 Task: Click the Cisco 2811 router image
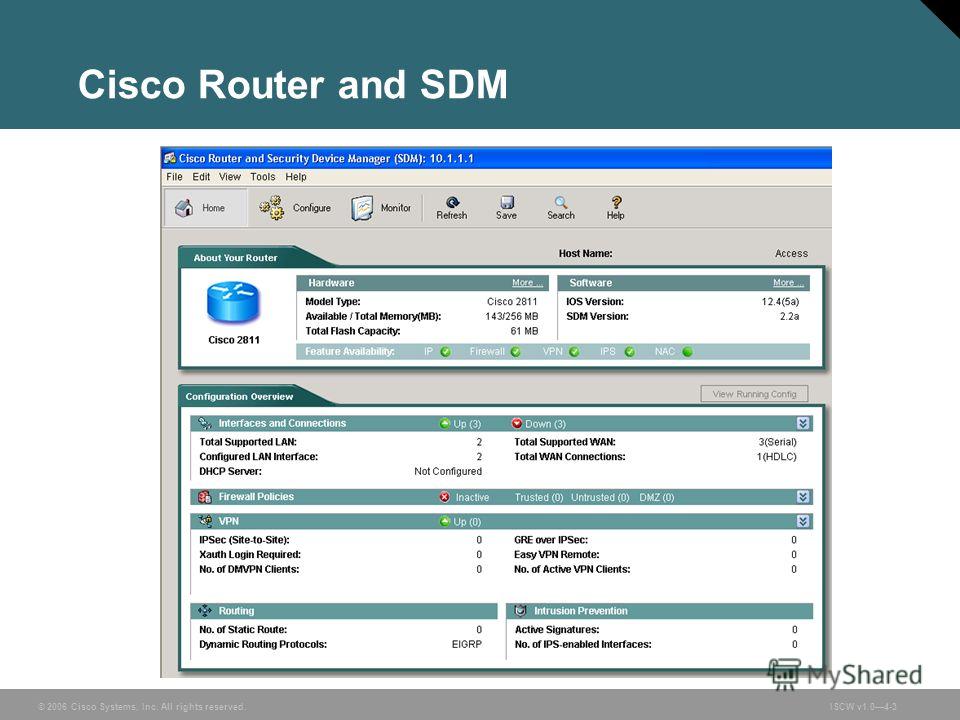click(233, 303)
